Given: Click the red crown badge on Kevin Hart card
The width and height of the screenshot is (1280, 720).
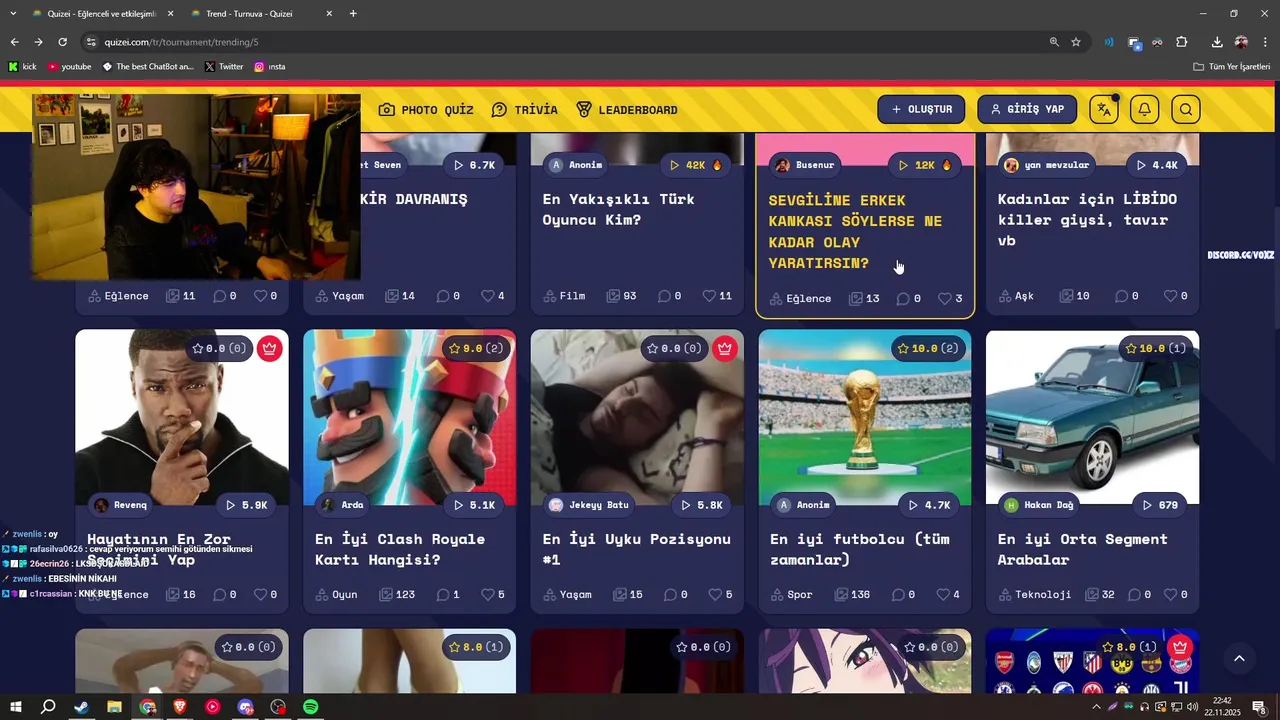Looking at the screenshot, I should click(269, 348).
